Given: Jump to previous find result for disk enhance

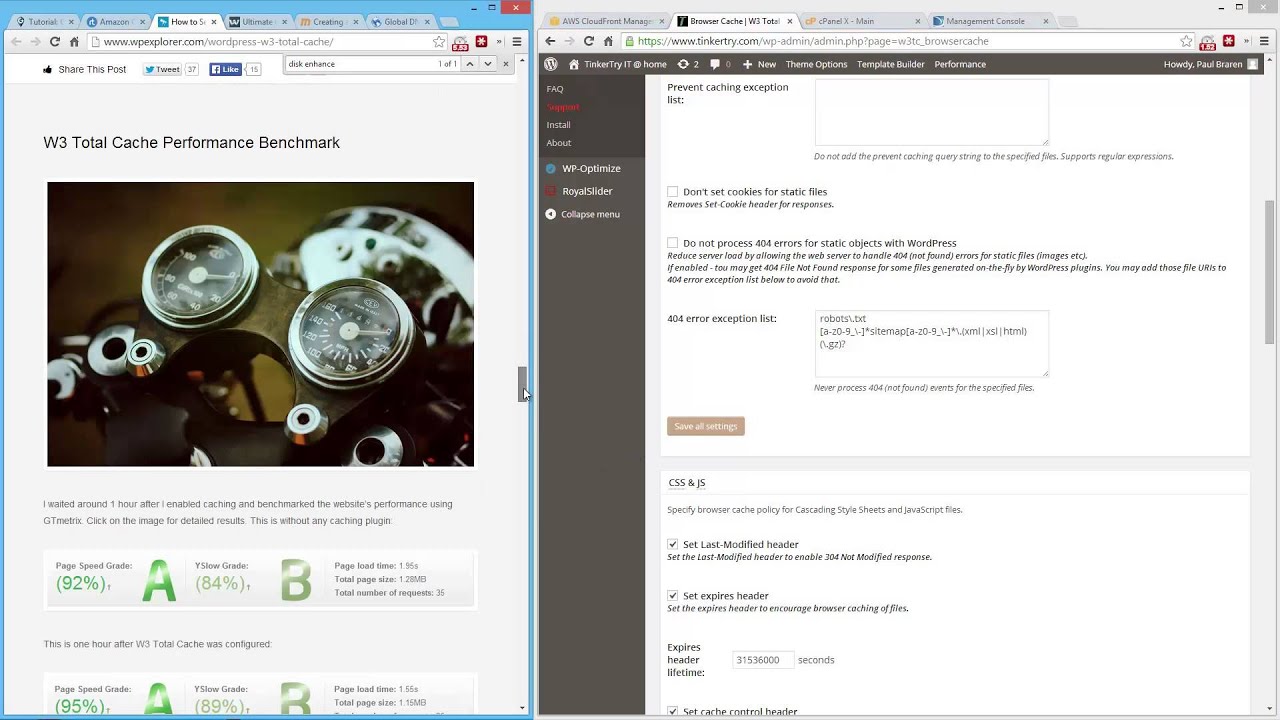Looking at the screenshot, I should 469,64.
